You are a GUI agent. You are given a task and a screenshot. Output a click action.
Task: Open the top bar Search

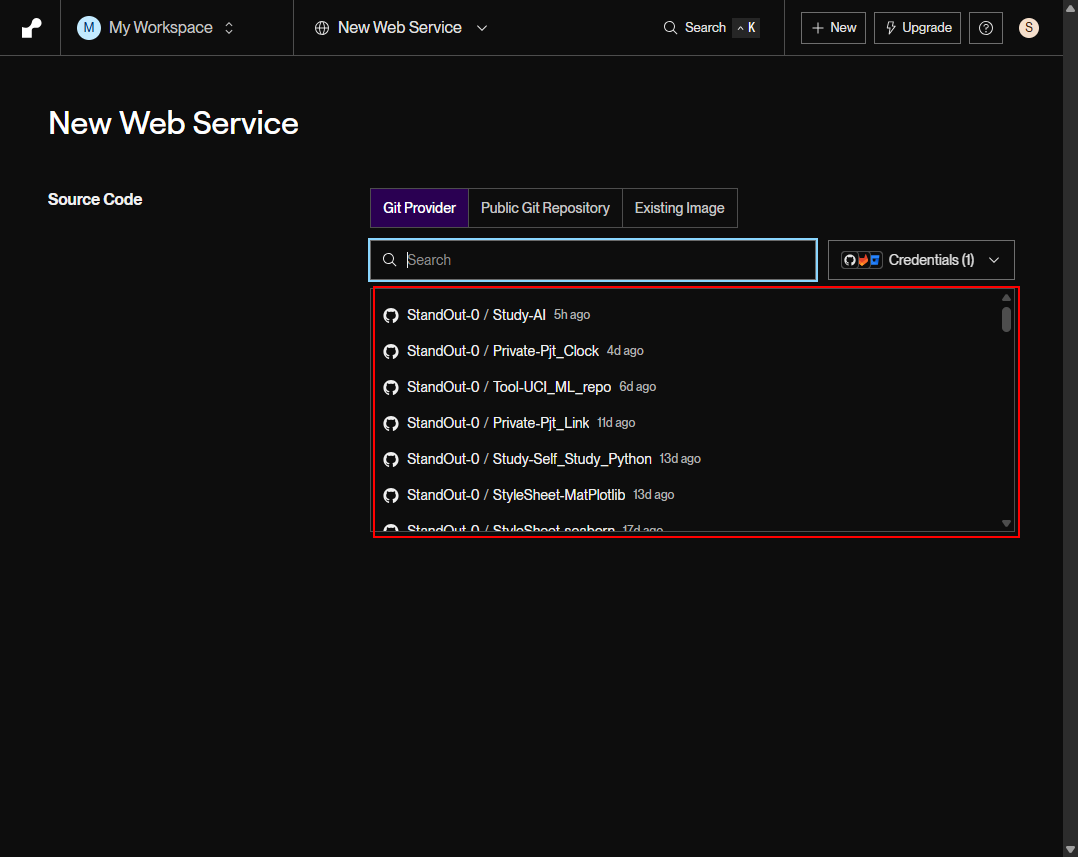click(x=711, y=28)
